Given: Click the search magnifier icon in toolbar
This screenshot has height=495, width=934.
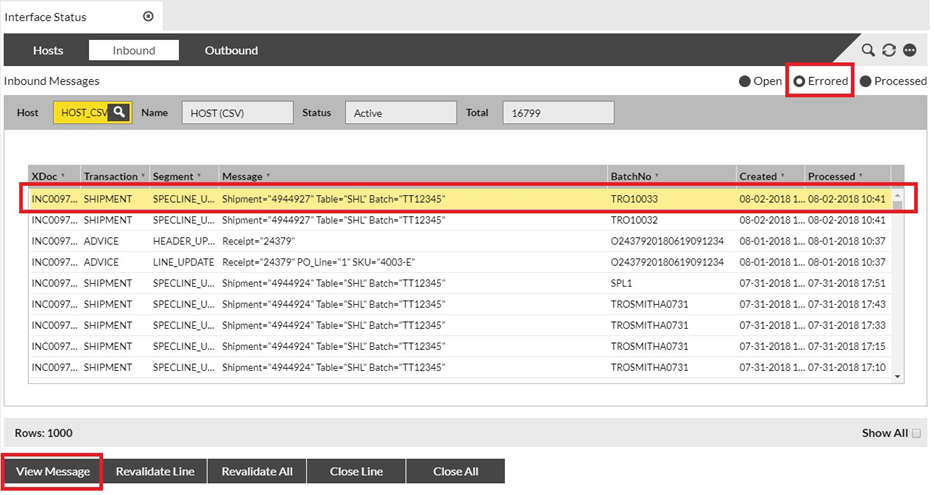Looking at the screenshot, I should point(868,50).
